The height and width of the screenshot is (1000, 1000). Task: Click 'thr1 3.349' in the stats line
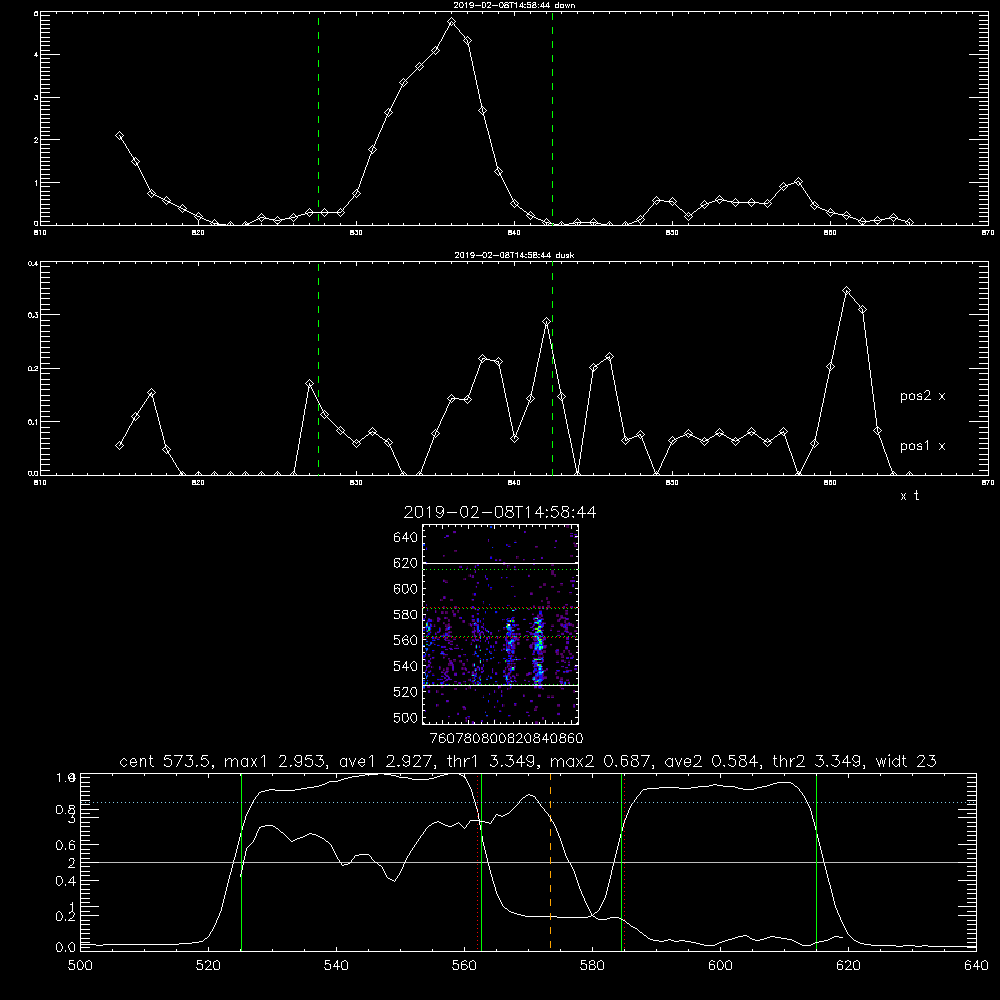tap(492, 761)
